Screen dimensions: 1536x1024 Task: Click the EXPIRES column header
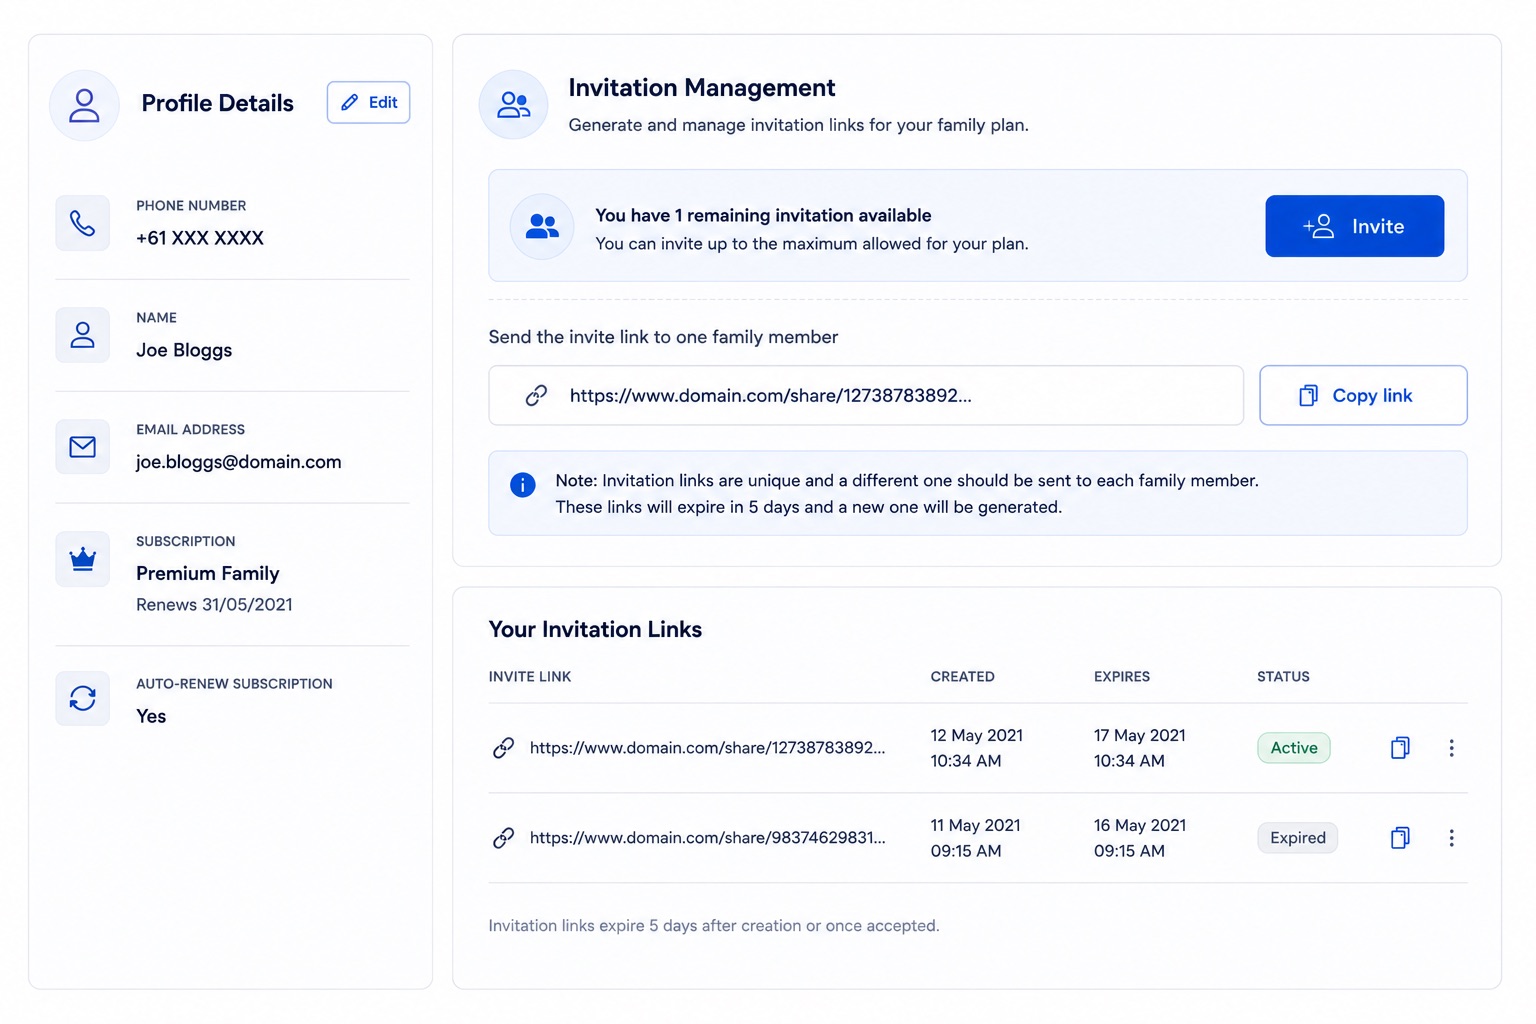pos(1122,677)
